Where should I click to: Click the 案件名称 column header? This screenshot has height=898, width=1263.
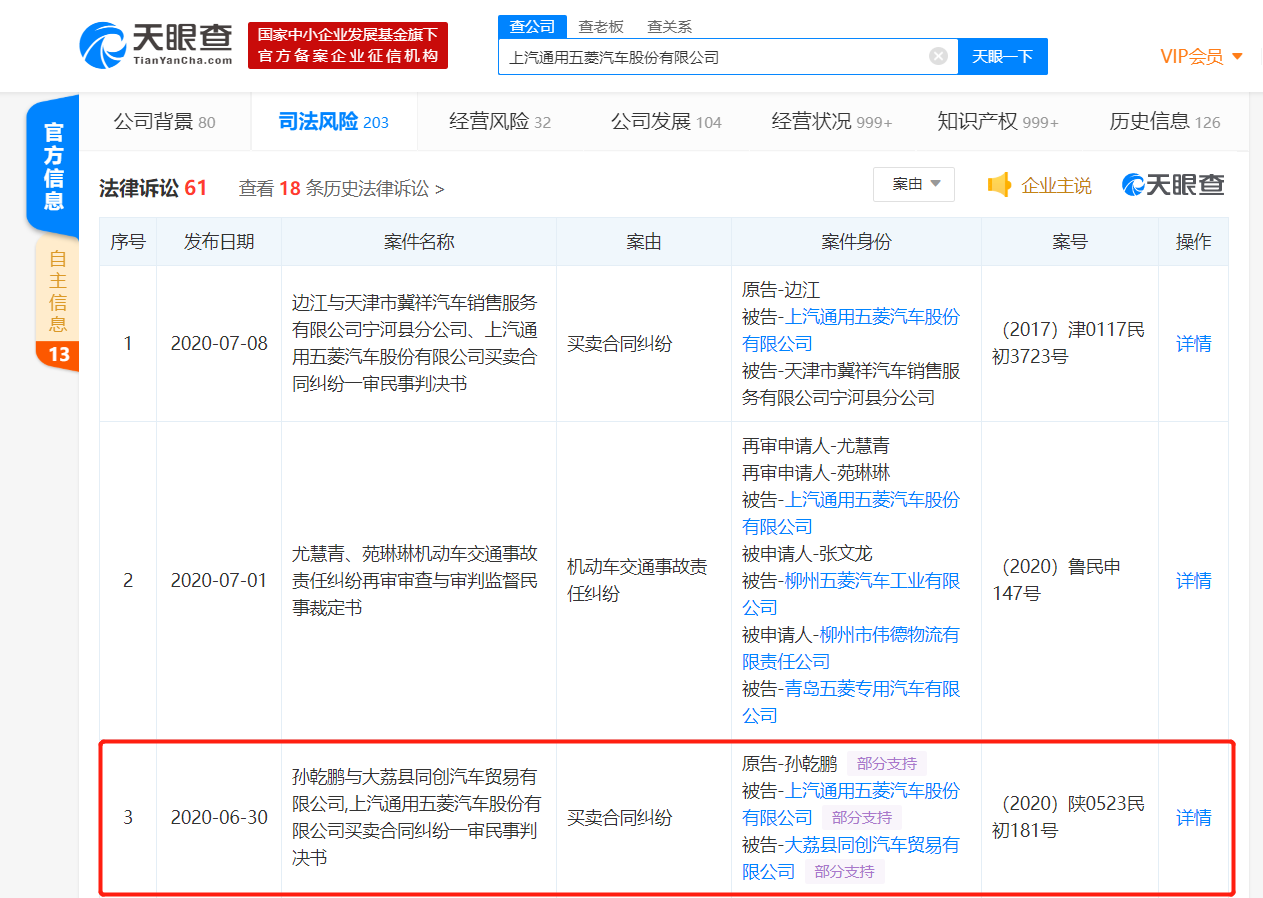[x=419, y=241]
